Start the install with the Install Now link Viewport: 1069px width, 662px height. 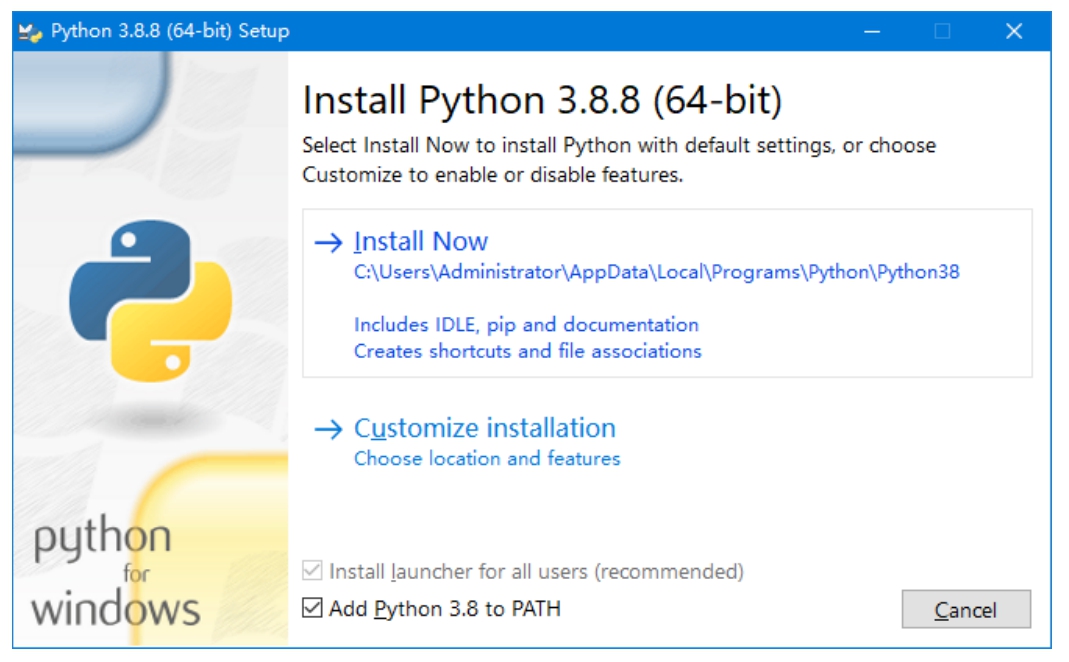point(421,242)
